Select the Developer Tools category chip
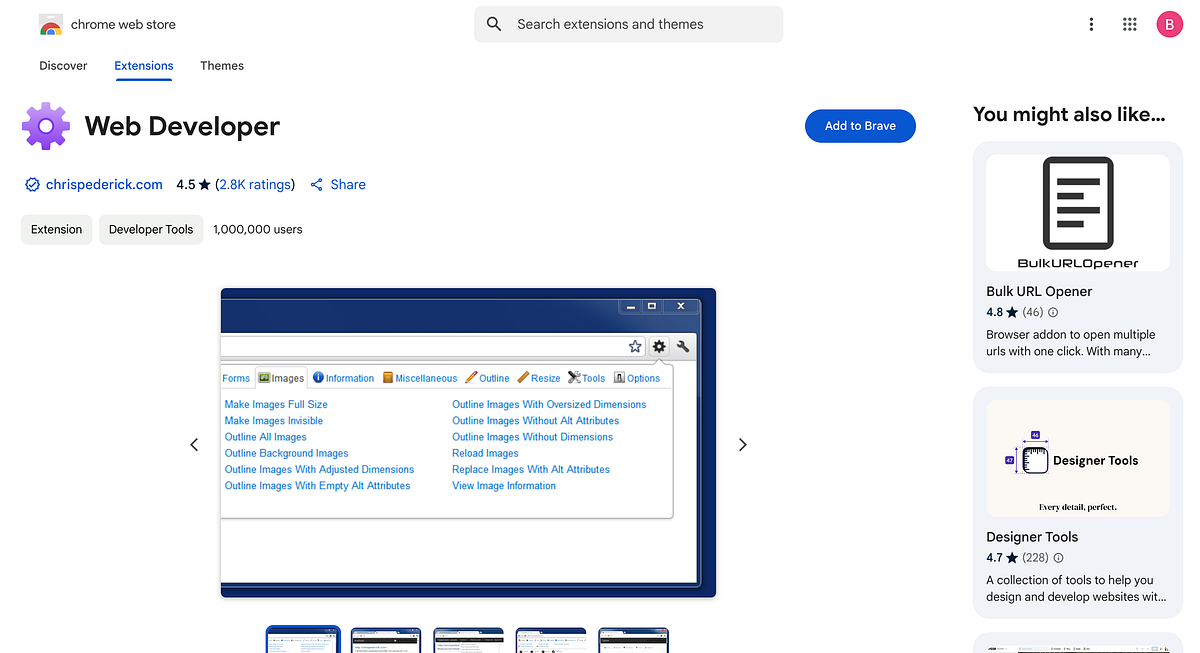This screenshot has height=653, width=1200. (x=150, y=229)
